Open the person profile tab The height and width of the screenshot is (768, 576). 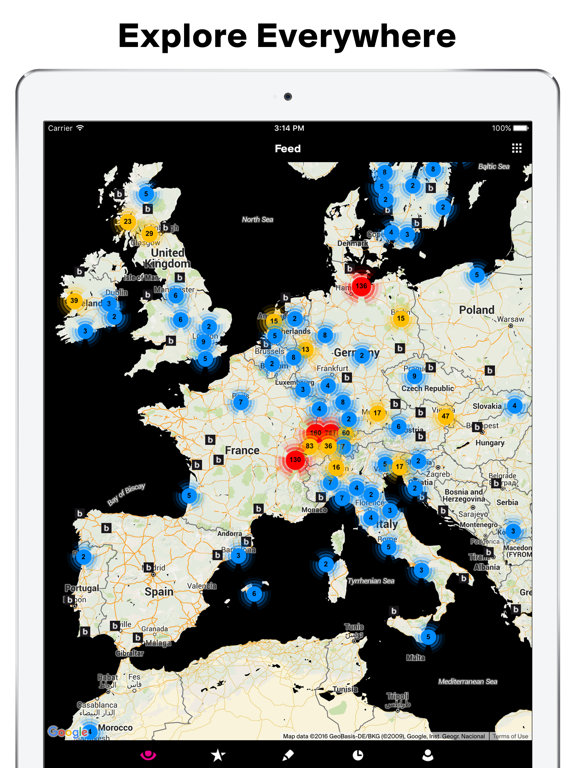(428, 755)
